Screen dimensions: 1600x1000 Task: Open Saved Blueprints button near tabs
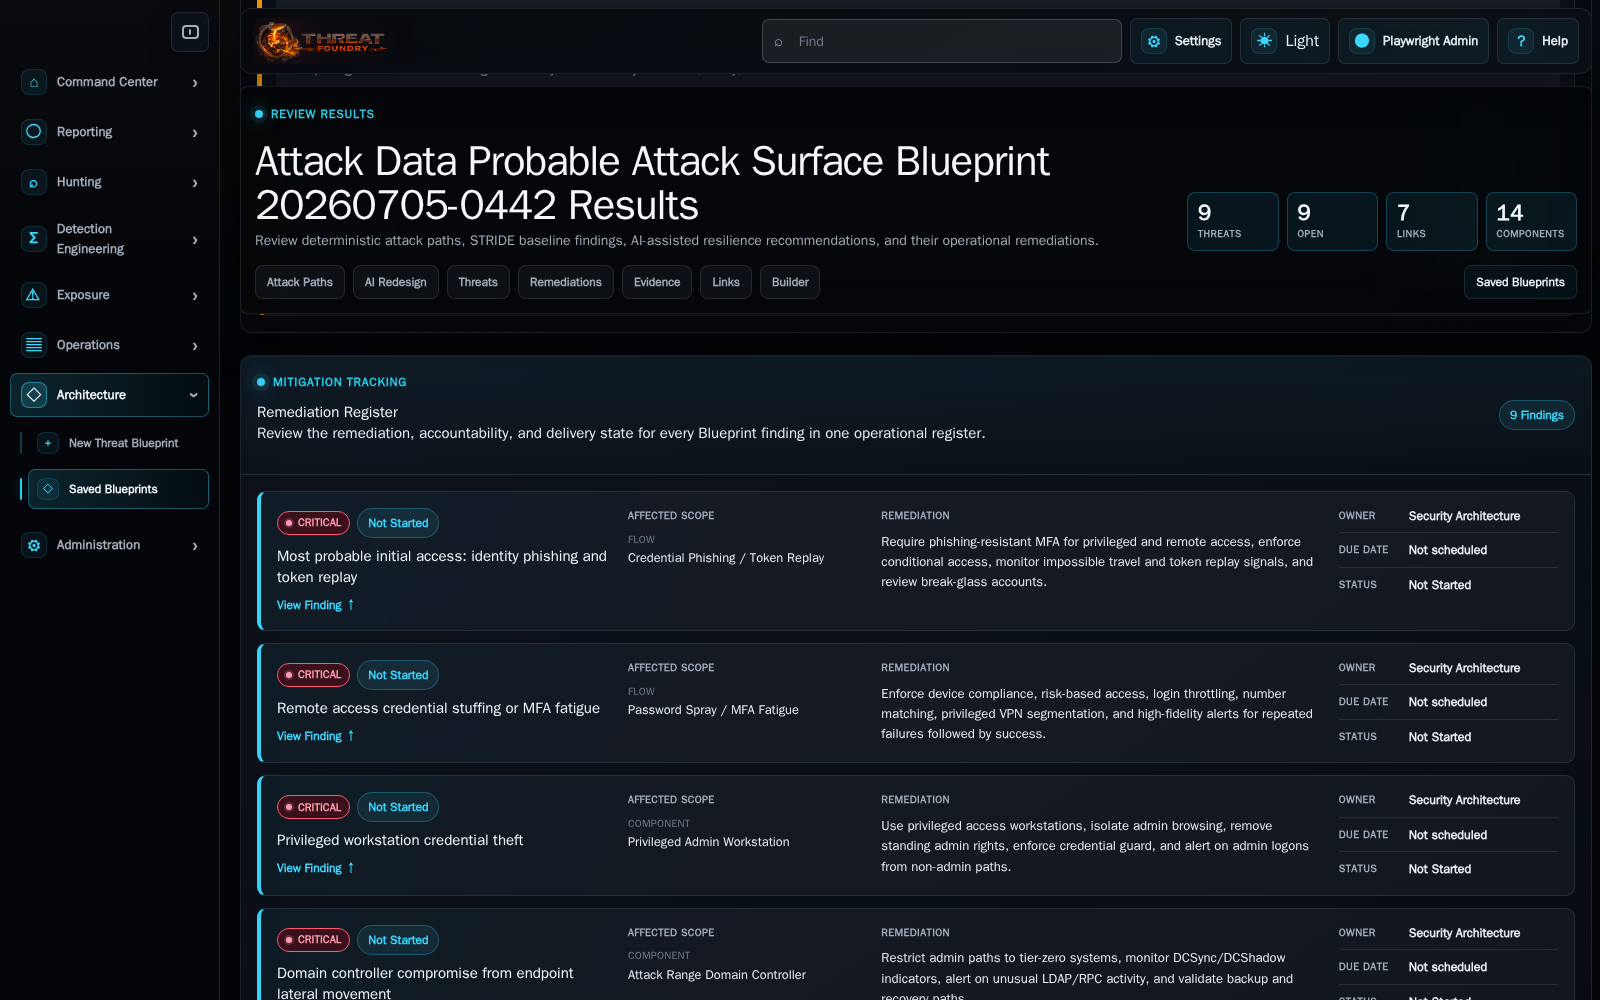(x=1520, y=282)
